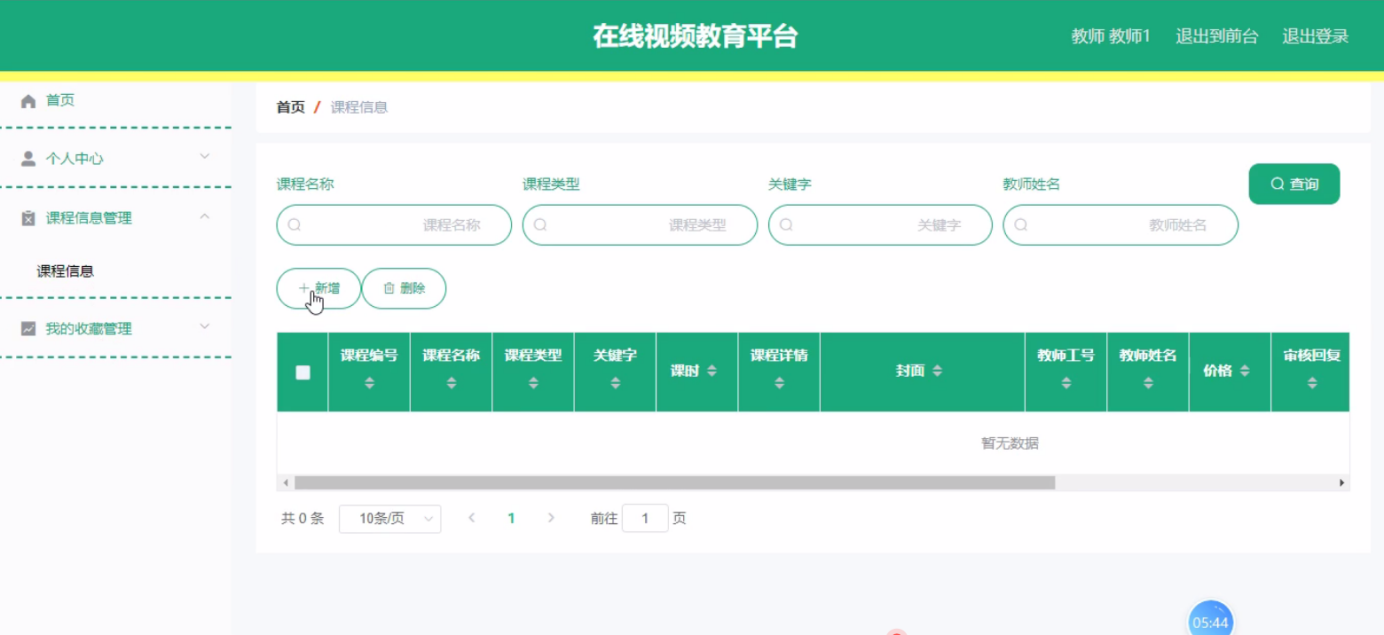Click the sort arrows under 课程名称 column

coord(451,383)
